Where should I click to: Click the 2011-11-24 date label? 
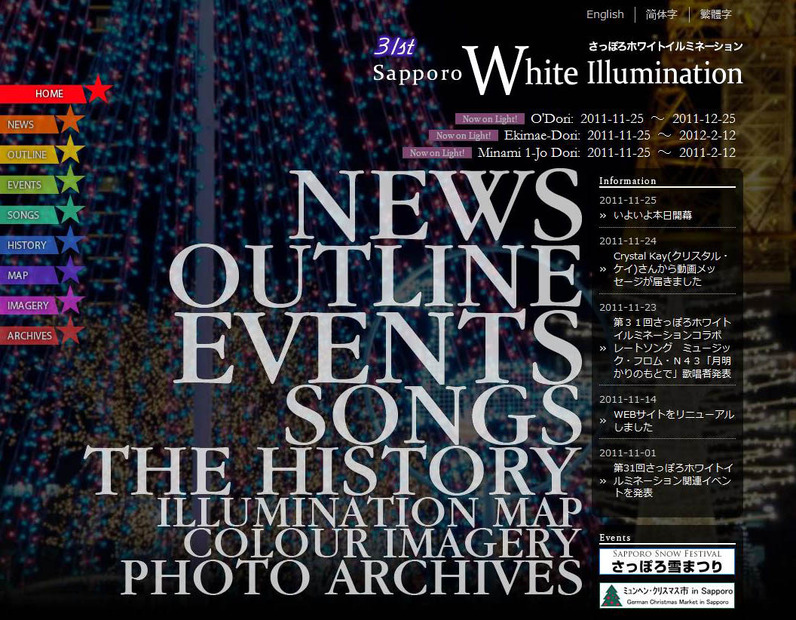coord(627,241)
